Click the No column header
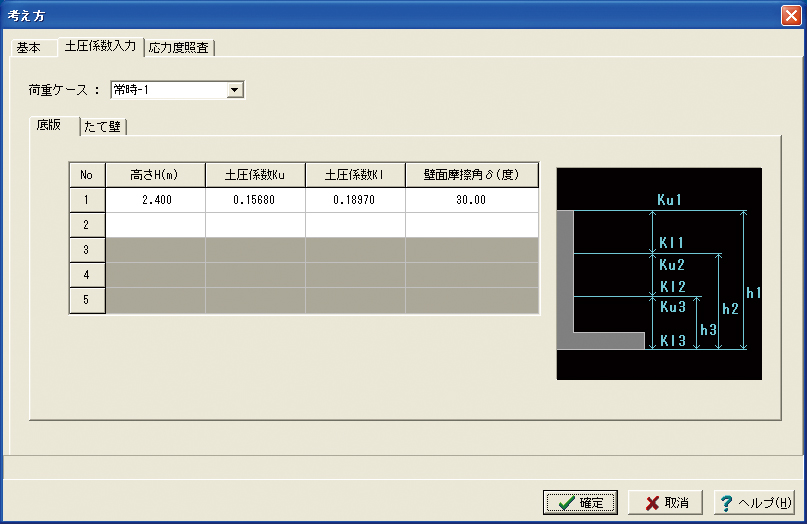 tap(87, 175)
